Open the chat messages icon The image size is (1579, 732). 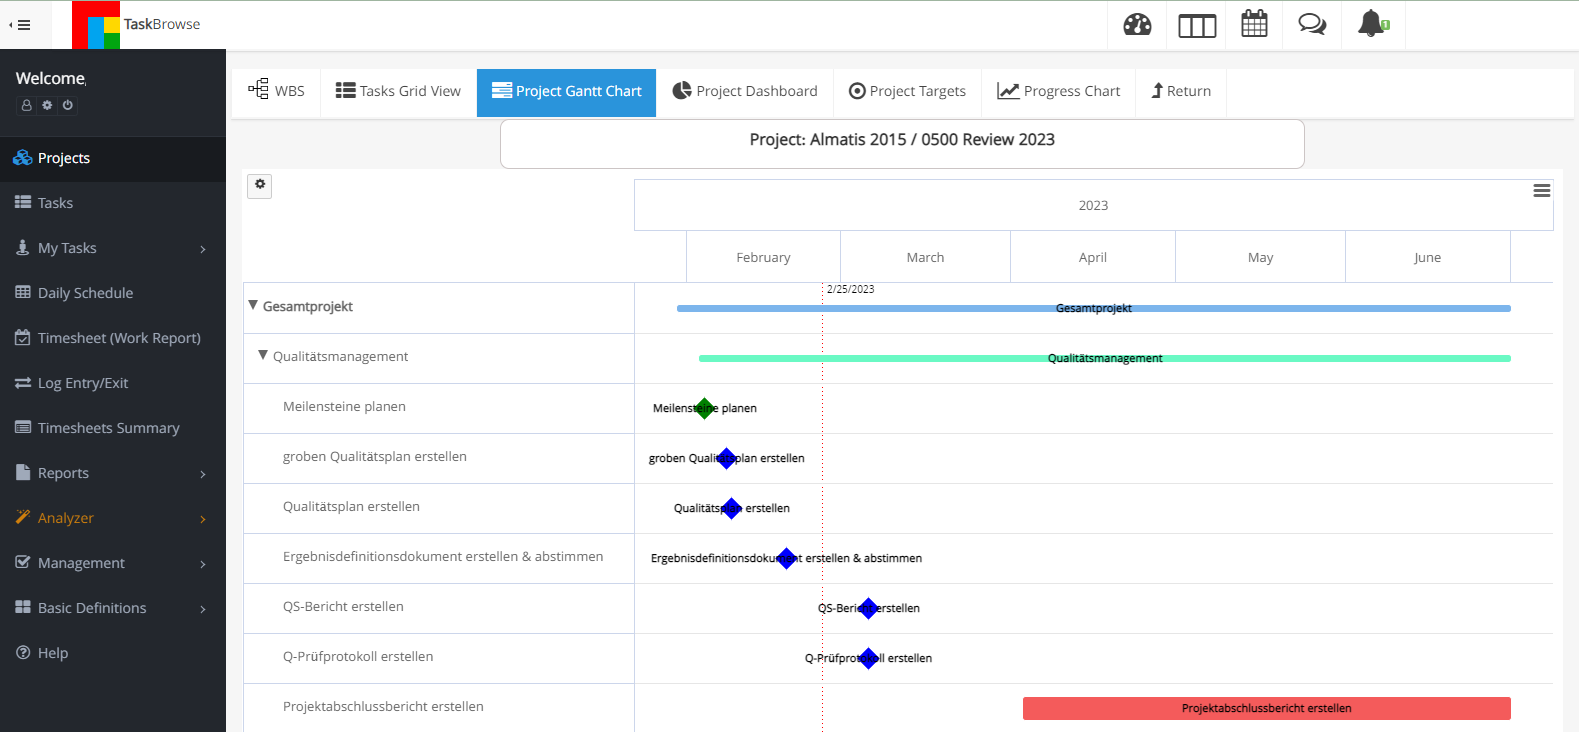1312,24
